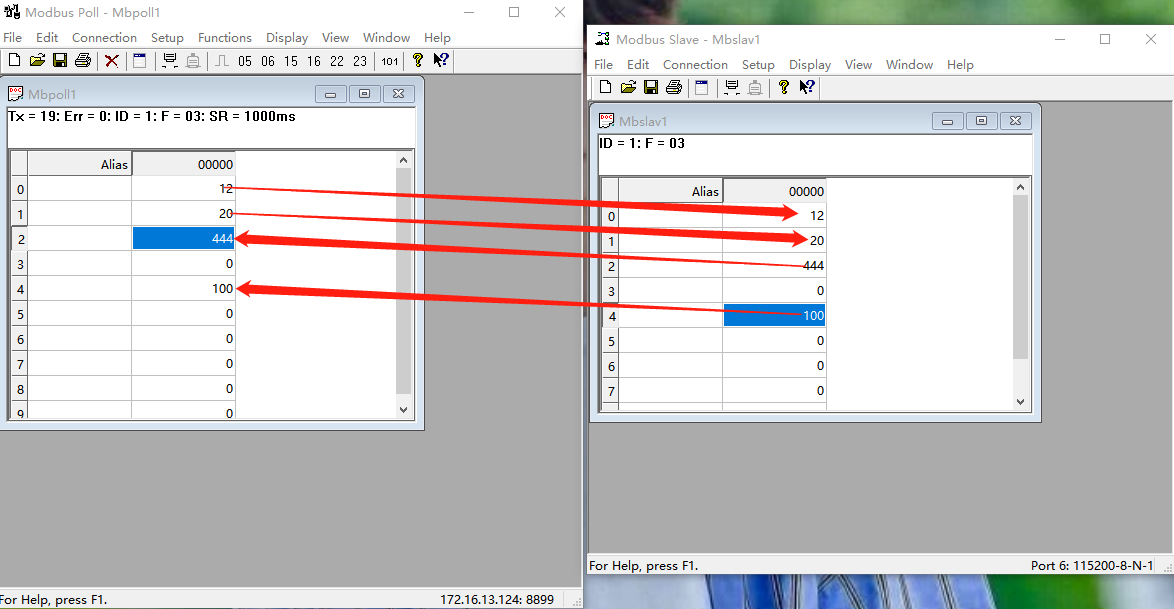This screenshot has height=609, width=1174.
Task: Click the Print icon in Modbus Slave toolbar
Action: pyautogui.click(x=674, y=88)
